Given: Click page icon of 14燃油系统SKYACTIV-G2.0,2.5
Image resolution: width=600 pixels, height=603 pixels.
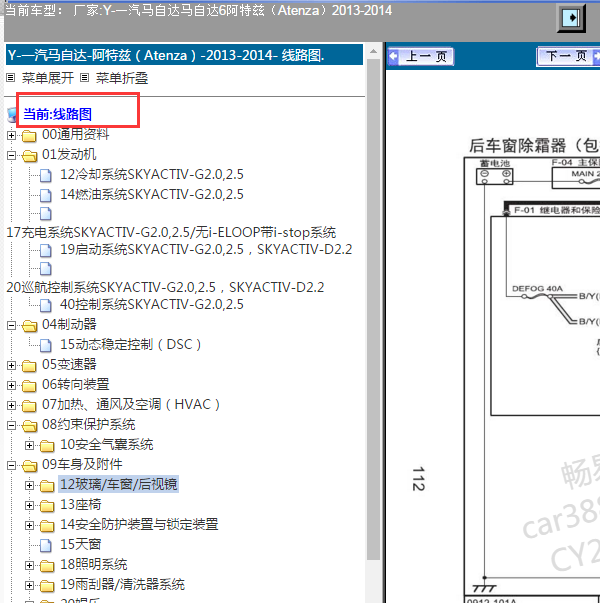Looking at the screenshot, I should click(x=46, y=195).
